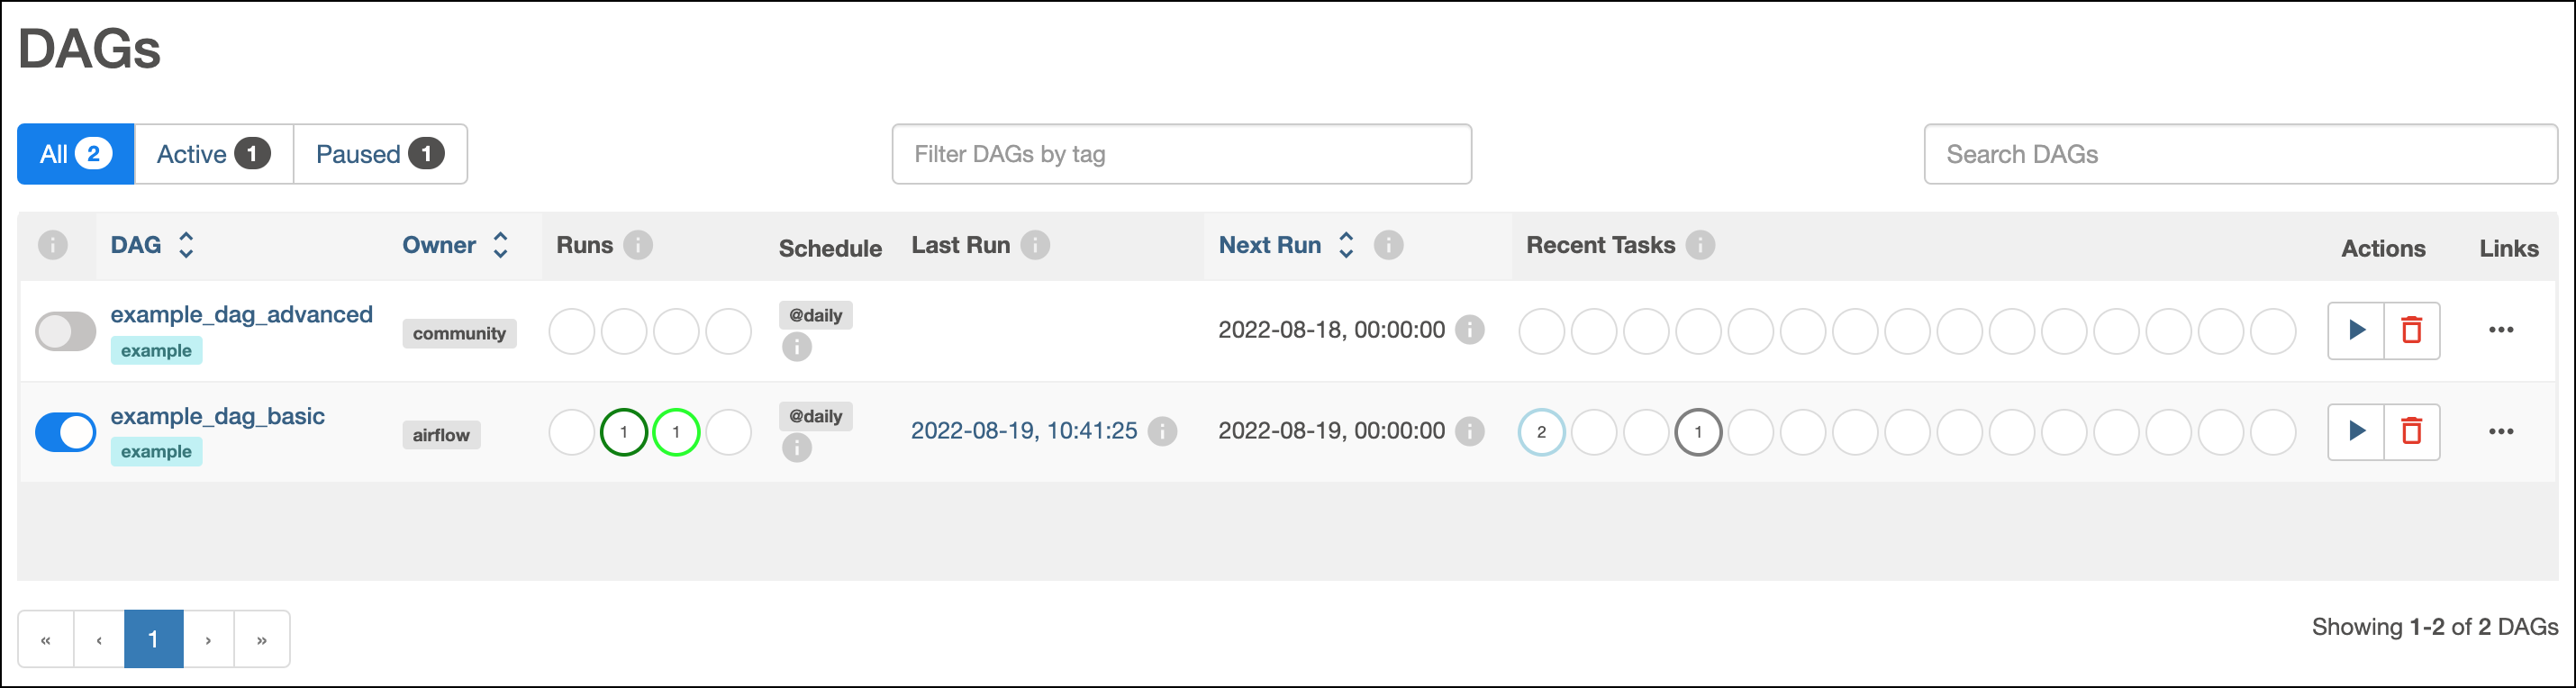Open the links menu for example_dag_basic

coord(2503,430)
